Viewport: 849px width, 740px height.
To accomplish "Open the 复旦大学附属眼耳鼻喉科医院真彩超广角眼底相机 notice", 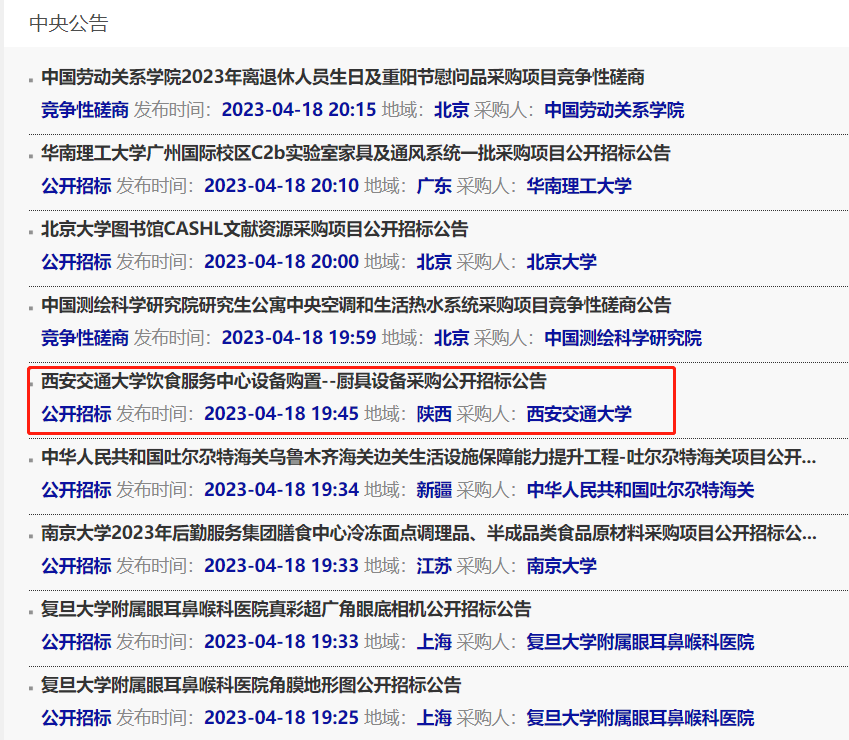I will (286, 610).
